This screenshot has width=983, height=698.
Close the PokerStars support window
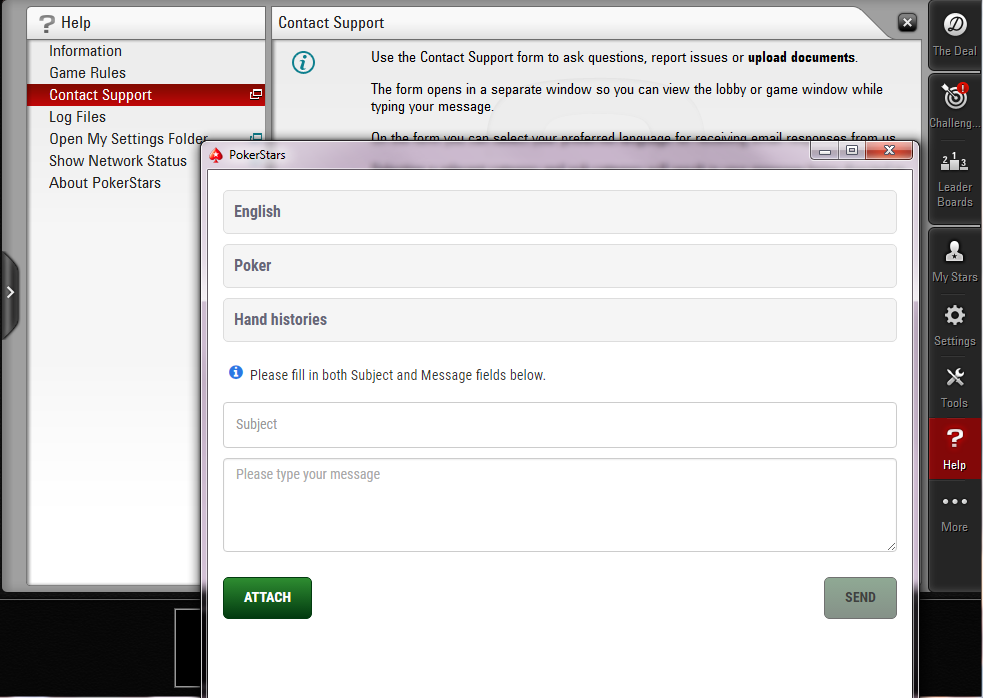889,151
